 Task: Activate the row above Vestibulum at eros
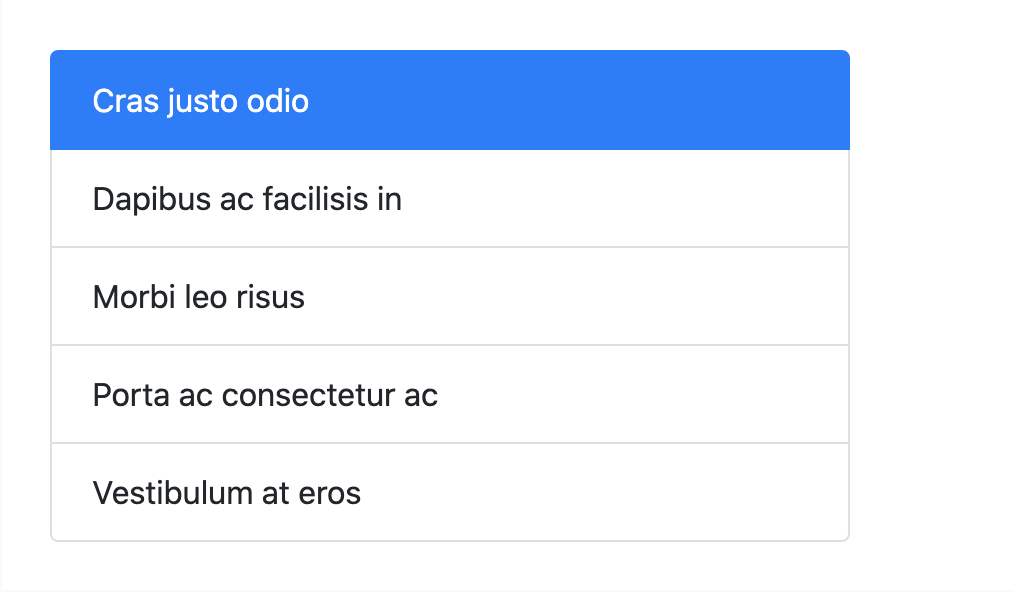[x=449, y=395]
